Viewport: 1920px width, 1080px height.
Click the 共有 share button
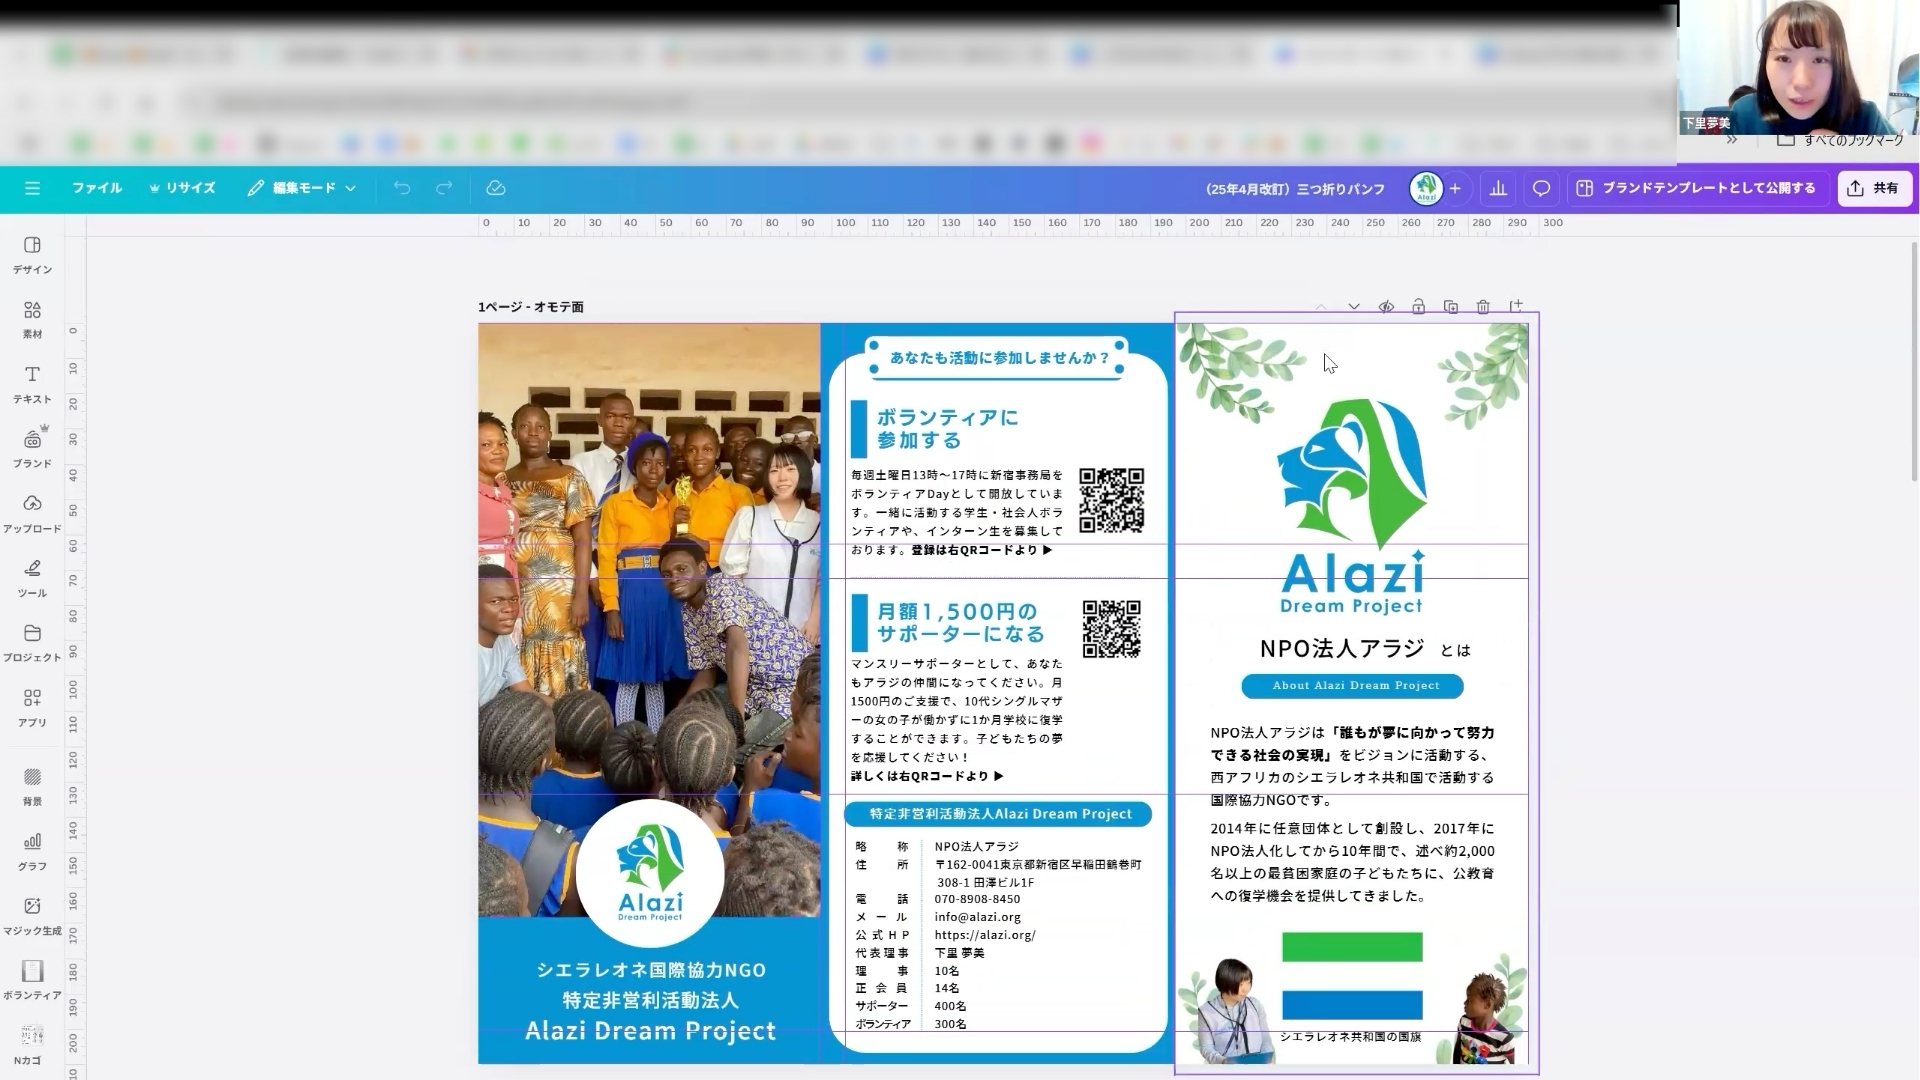(x=1875, y=188)
